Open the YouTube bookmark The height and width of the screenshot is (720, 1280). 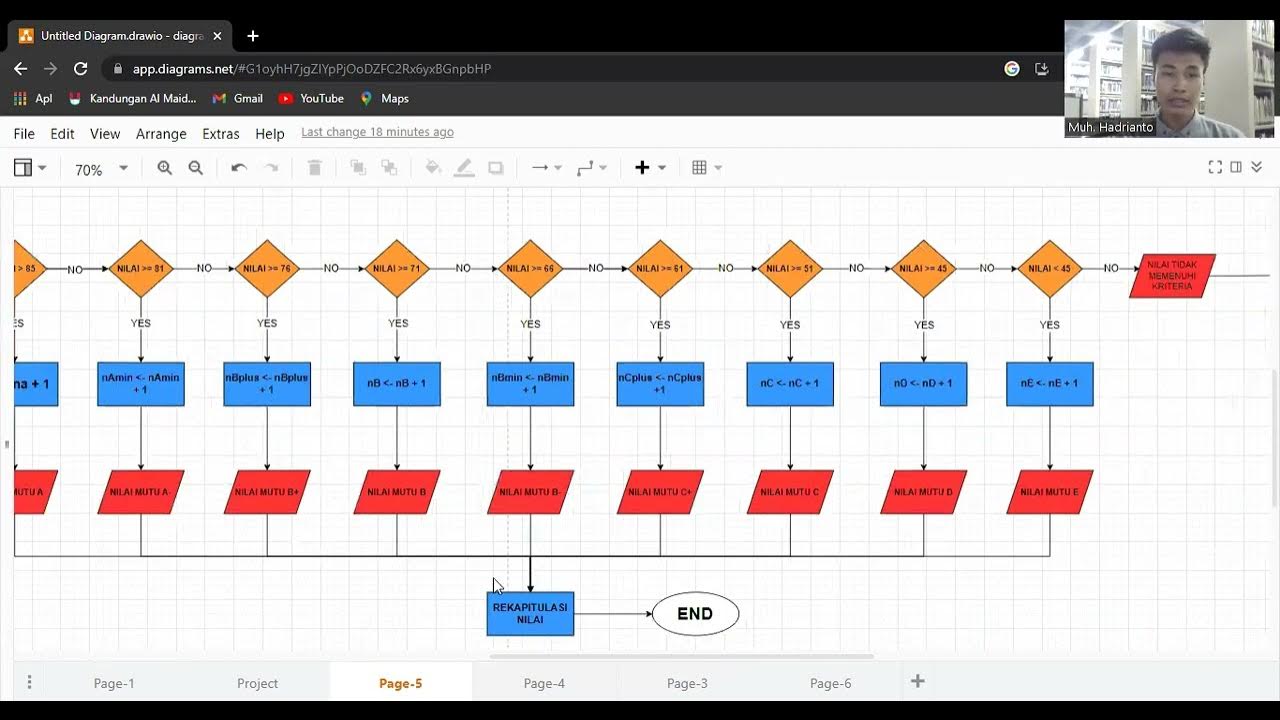(311, 98)
